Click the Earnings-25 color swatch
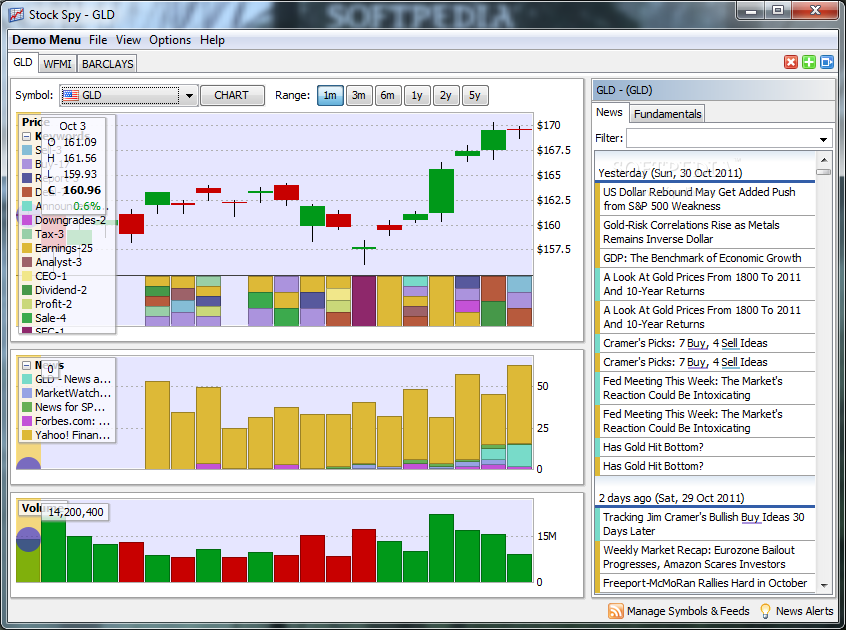Screen dimensions: 846x630 [x=27, y=248]
